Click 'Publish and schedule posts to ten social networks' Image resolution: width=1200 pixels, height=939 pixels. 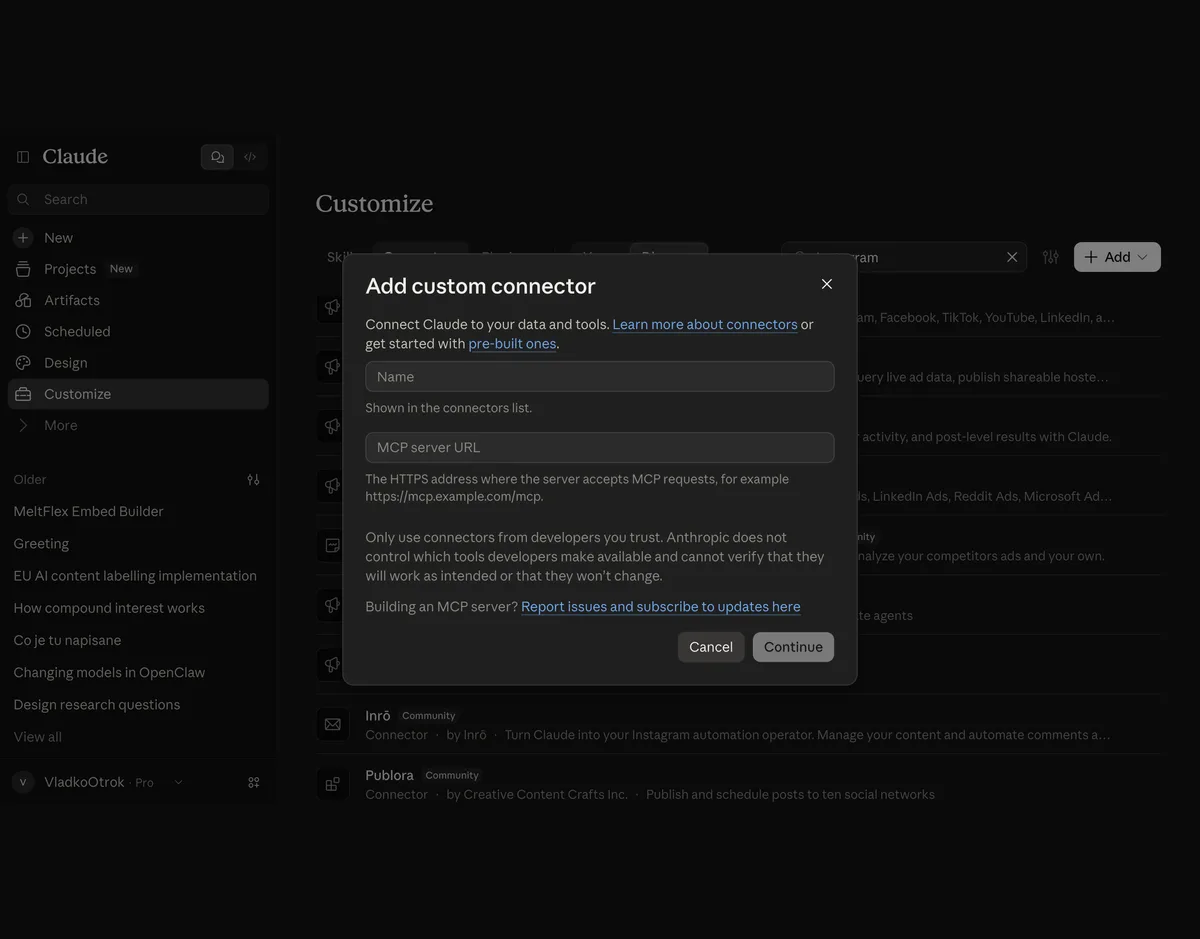(x=790, y=794)
